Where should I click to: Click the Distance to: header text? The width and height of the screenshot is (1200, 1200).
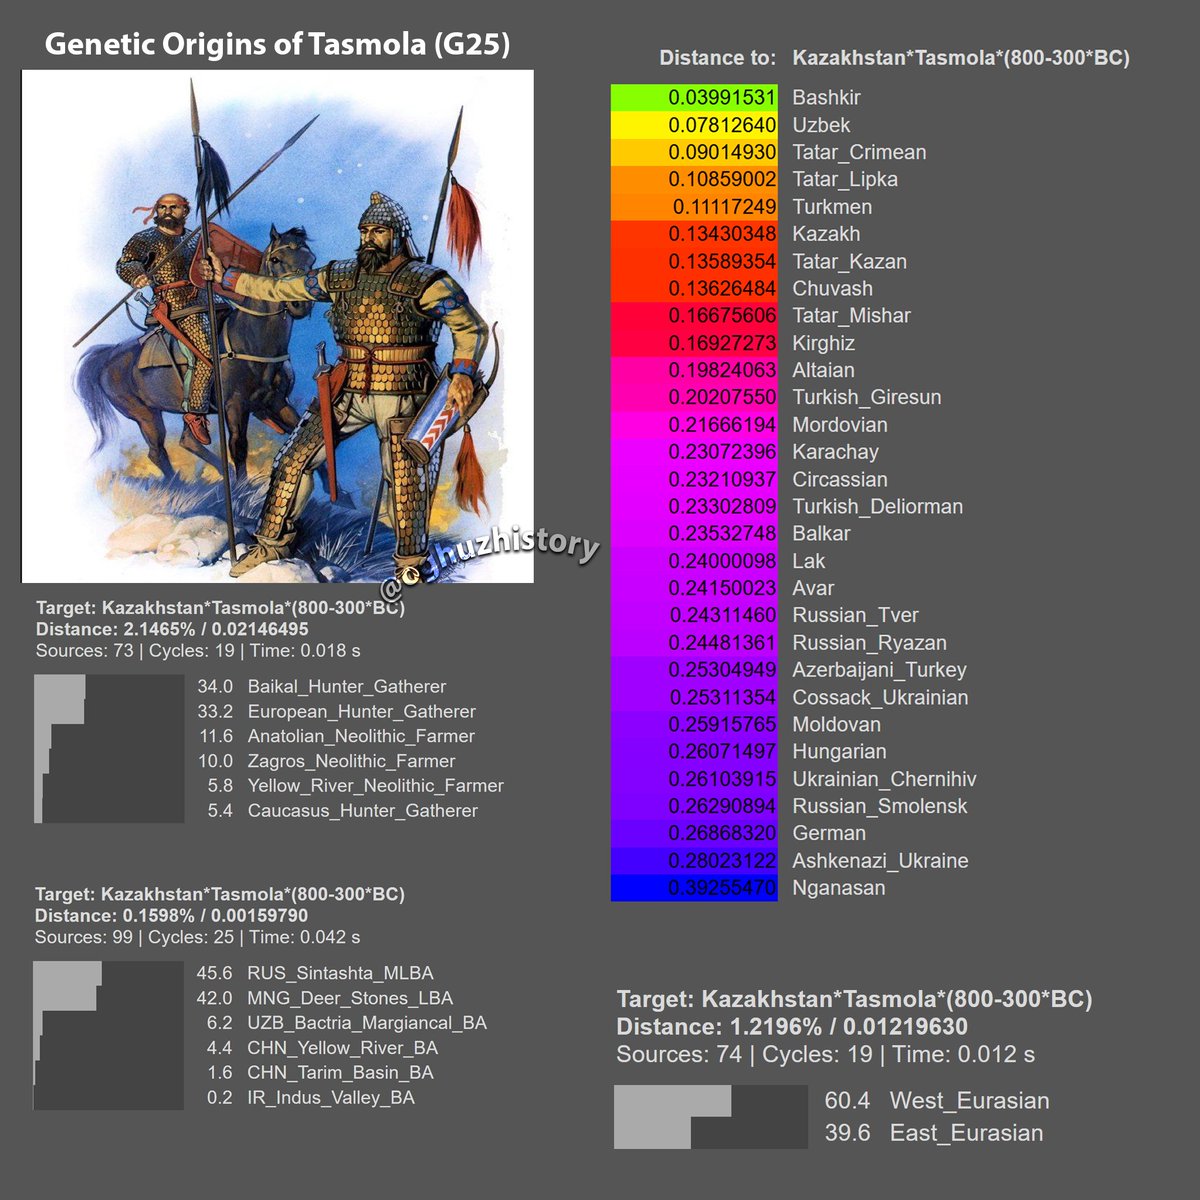(717, 58)
